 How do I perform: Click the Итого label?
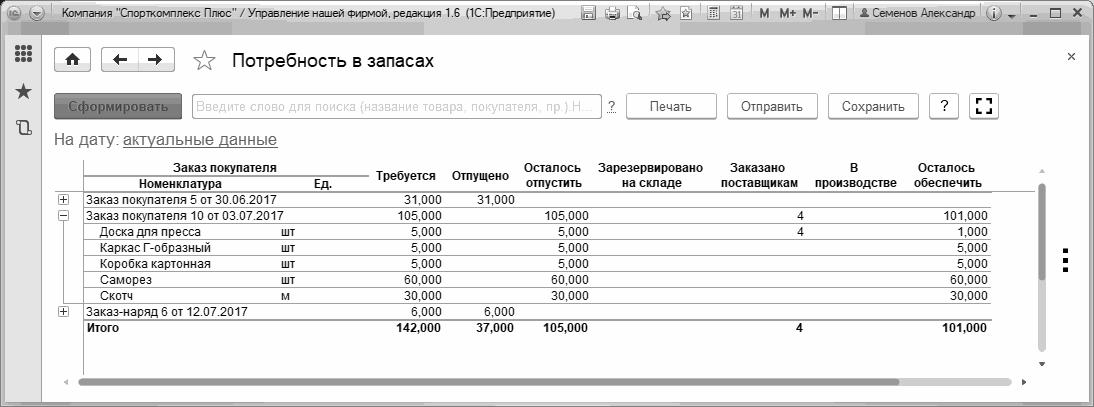point(103,327)
